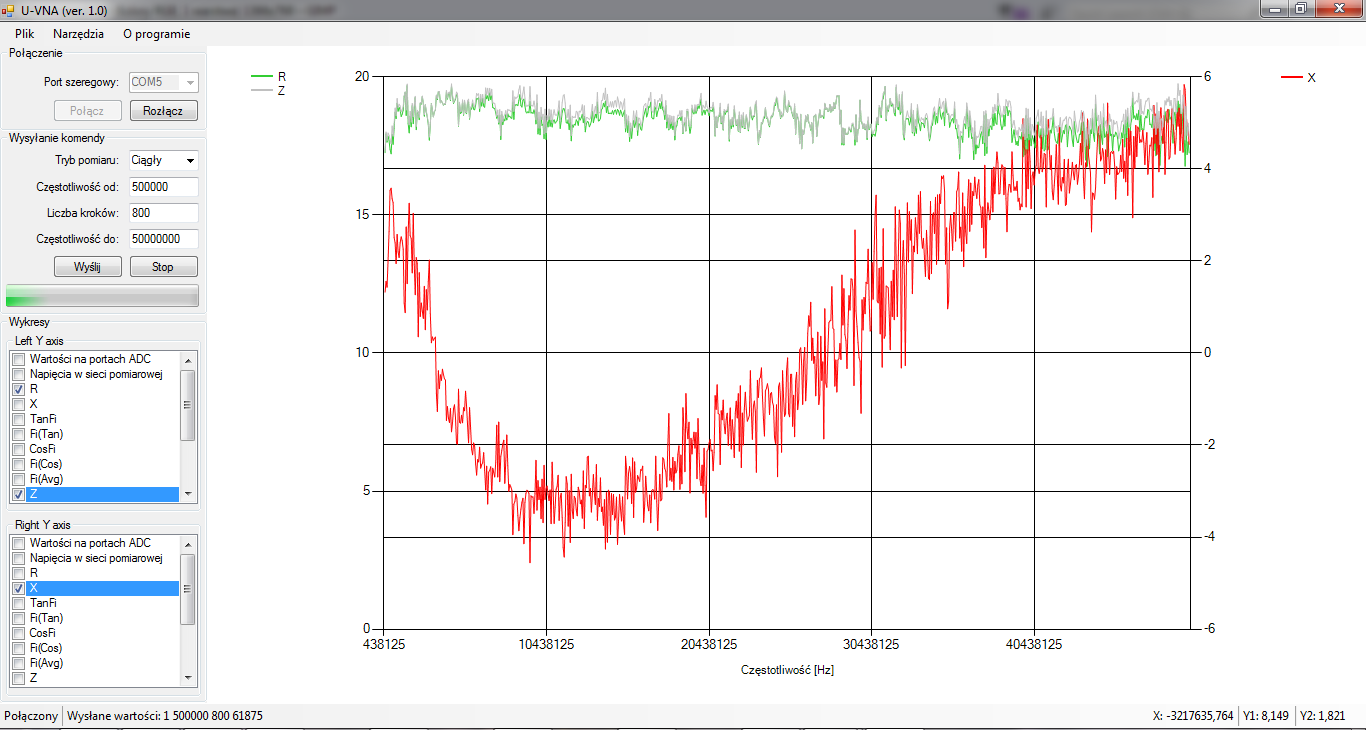Toggle Wartości na portach ADC in Left Y axis
Screen dimensions: 1366x730
click(x=18, y=359)
